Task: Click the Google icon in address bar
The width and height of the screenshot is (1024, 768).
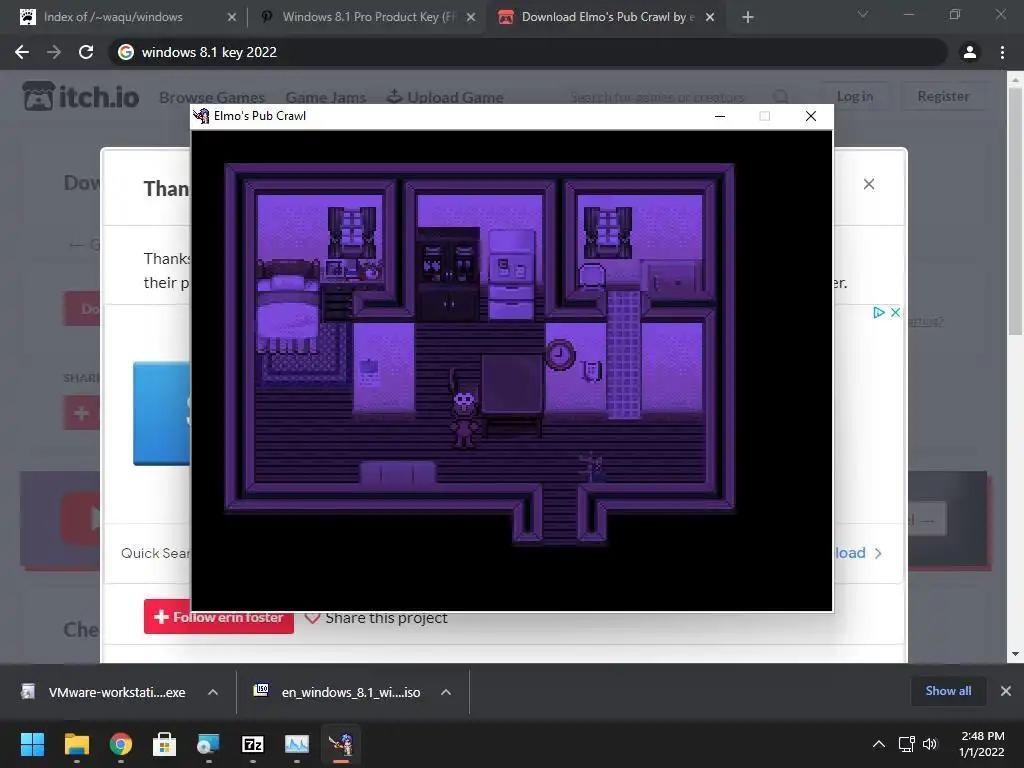Action: pos(125,52)
